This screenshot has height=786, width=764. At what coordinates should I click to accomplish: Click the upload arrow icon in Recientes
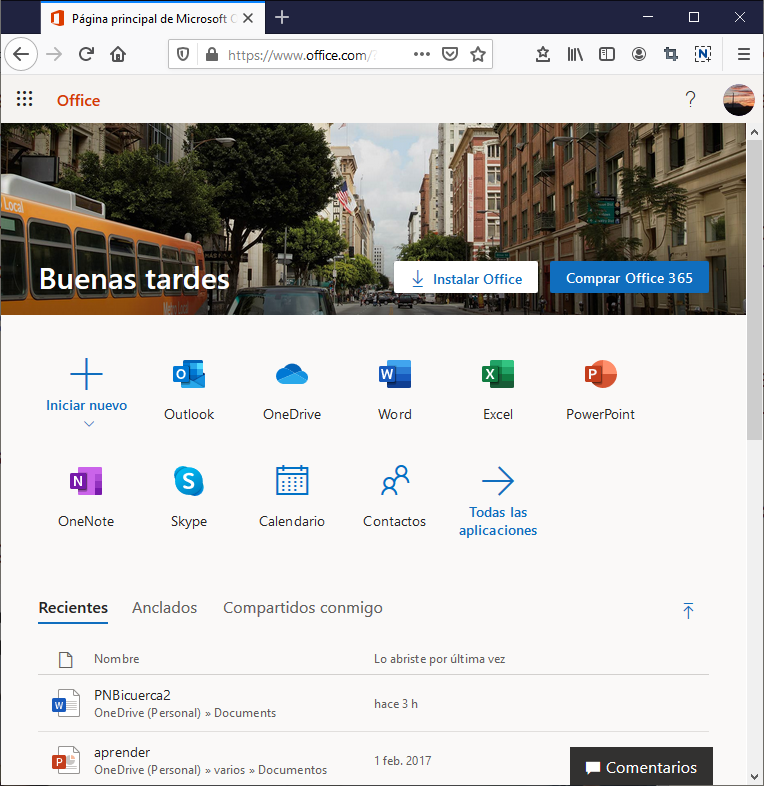[688, 611]
